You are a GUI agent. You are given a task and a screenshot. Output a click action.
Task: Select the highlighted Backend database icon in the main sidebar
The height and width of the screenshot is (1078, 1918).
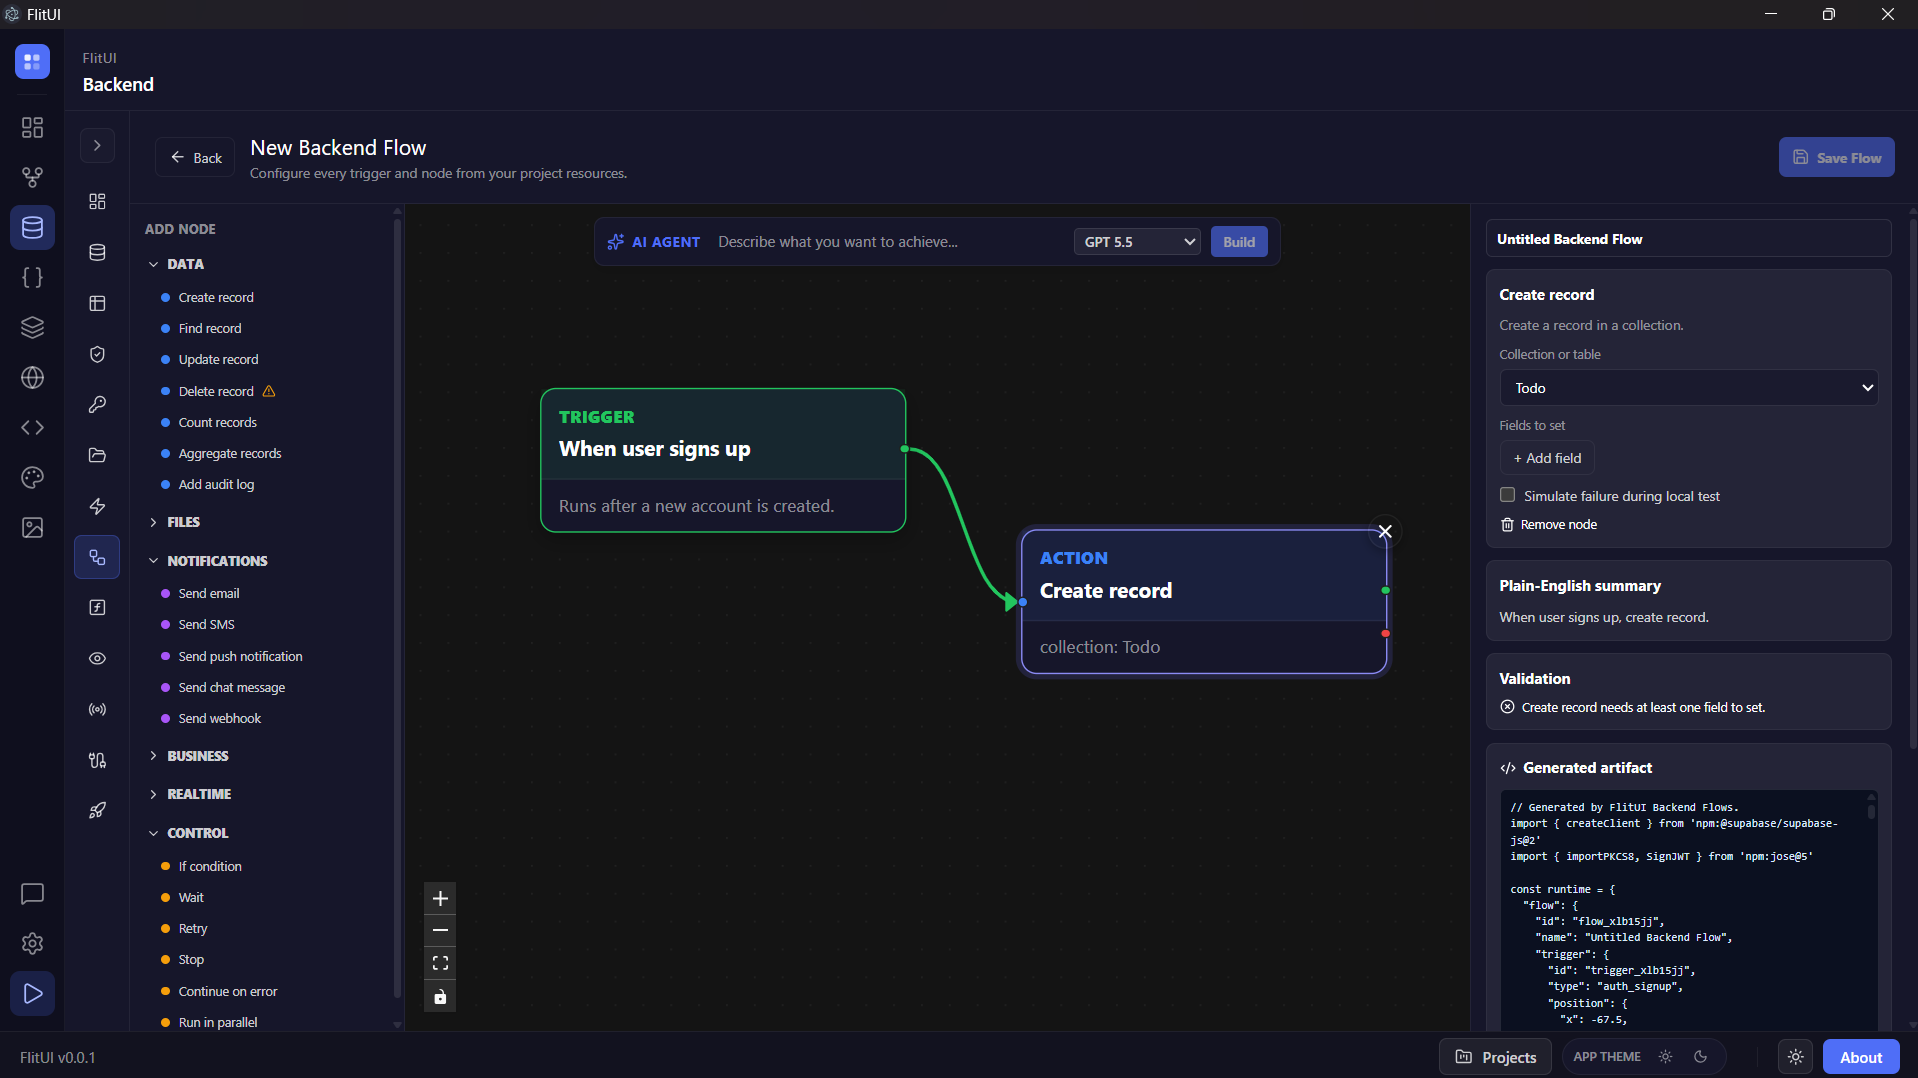click(32, 227)
